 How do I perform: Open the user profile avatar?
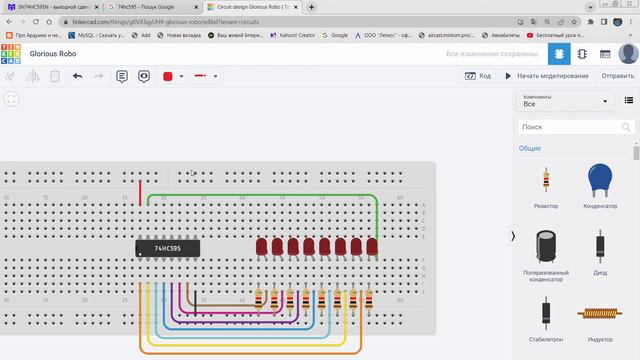pos(628,54)
